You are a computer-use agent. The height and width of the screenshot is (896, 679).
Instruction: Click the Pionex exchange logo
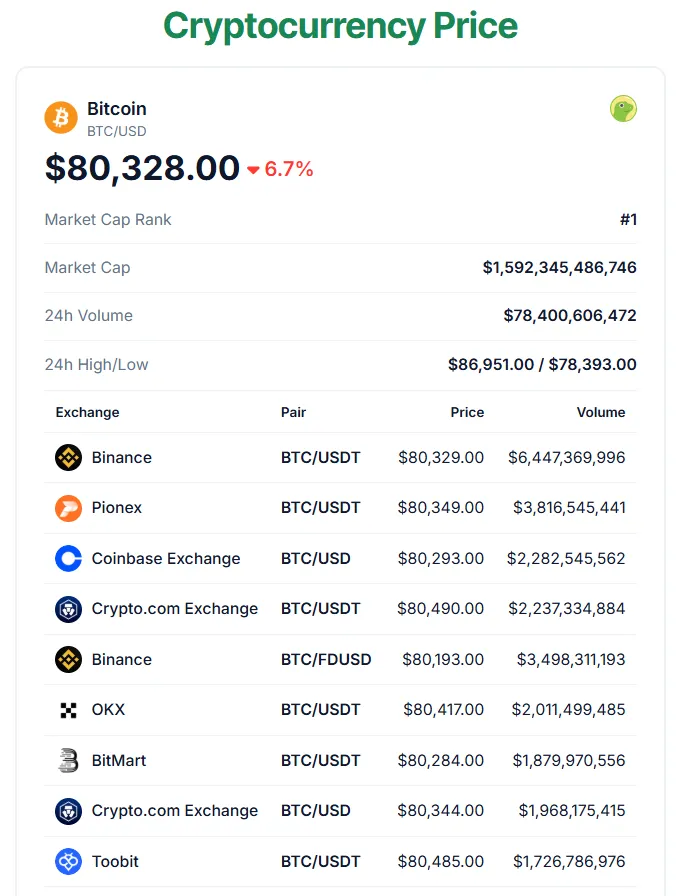coord(68,508)
